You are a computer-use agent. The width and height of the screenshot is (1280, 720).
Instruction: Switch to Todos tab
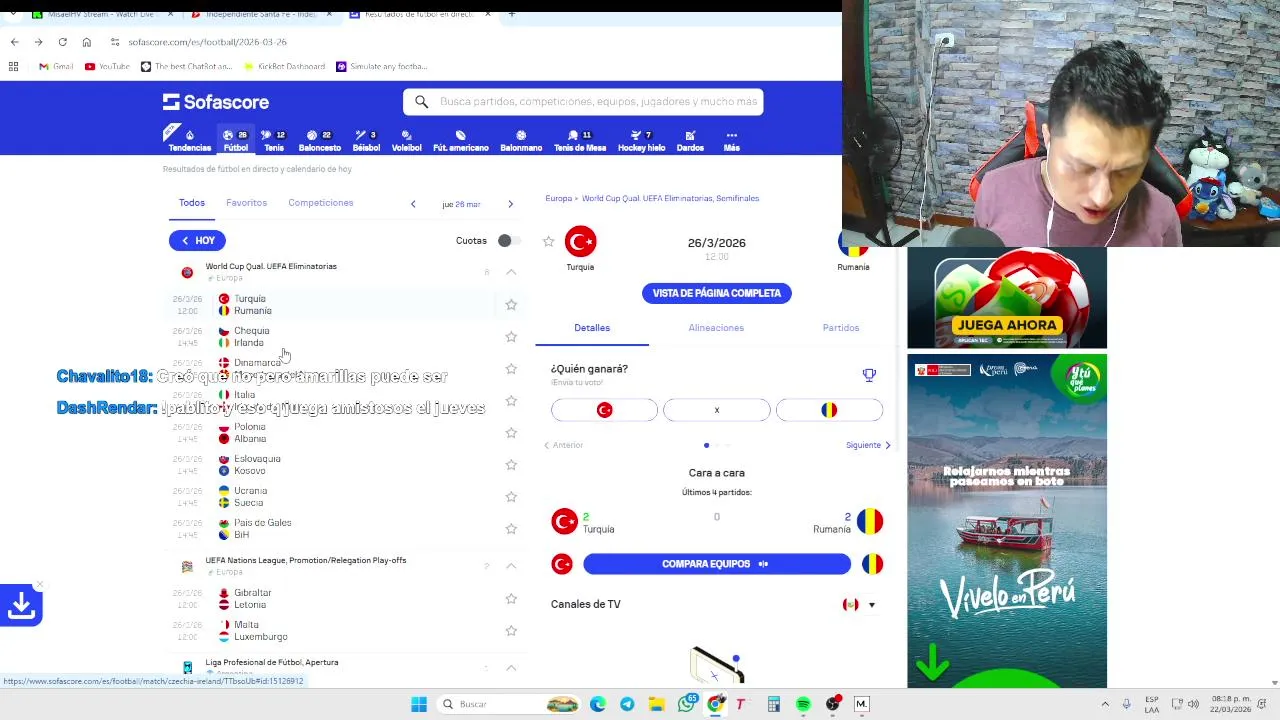(191, 203)
